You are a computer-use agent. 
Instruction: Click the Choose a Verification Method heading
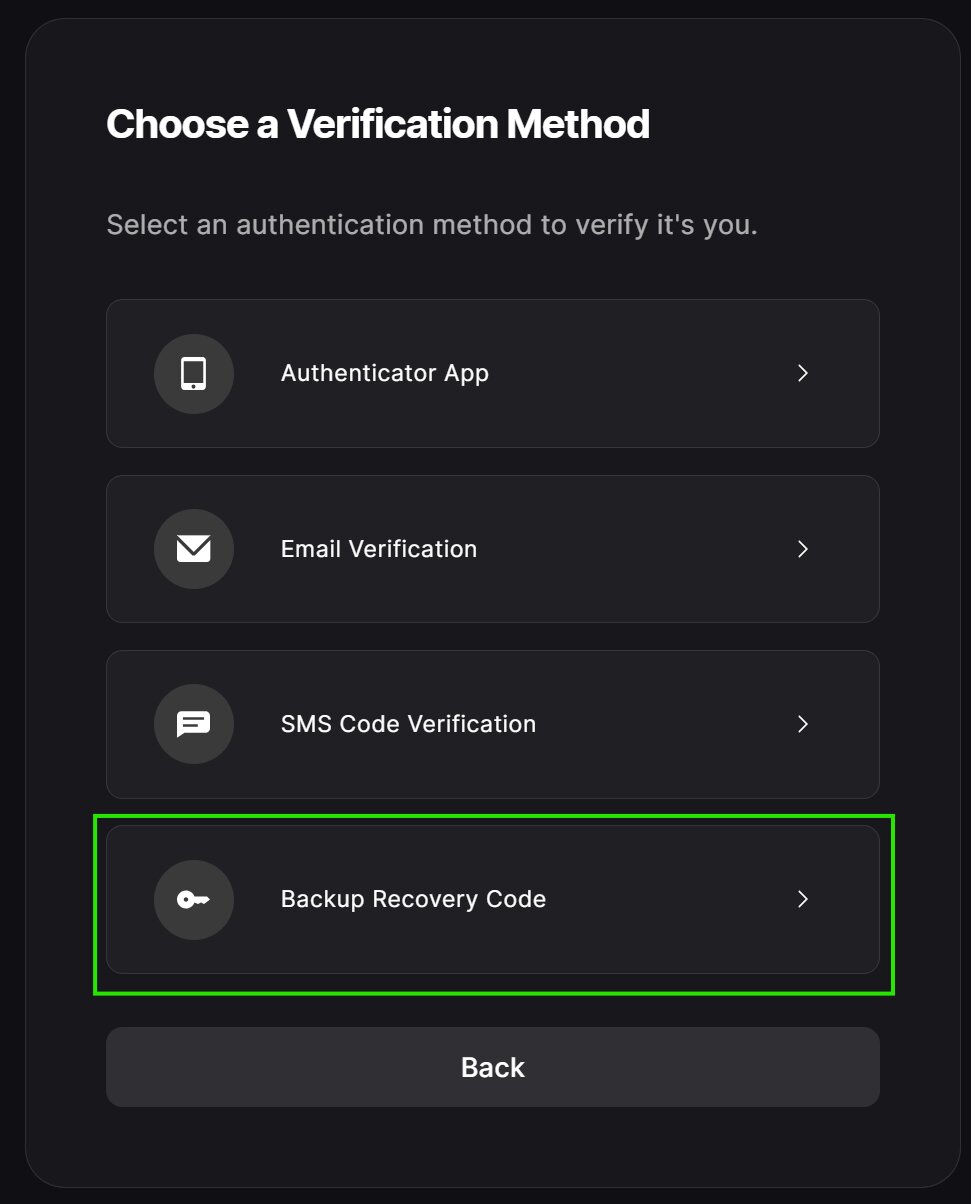tap(378, 125)
